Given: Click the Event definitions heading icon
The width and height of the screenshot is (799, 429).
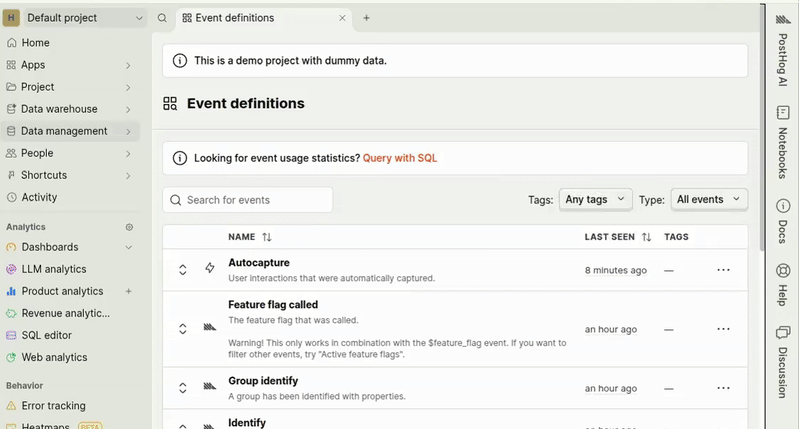Looking at the screenshot, I should (x=170, y=104).
